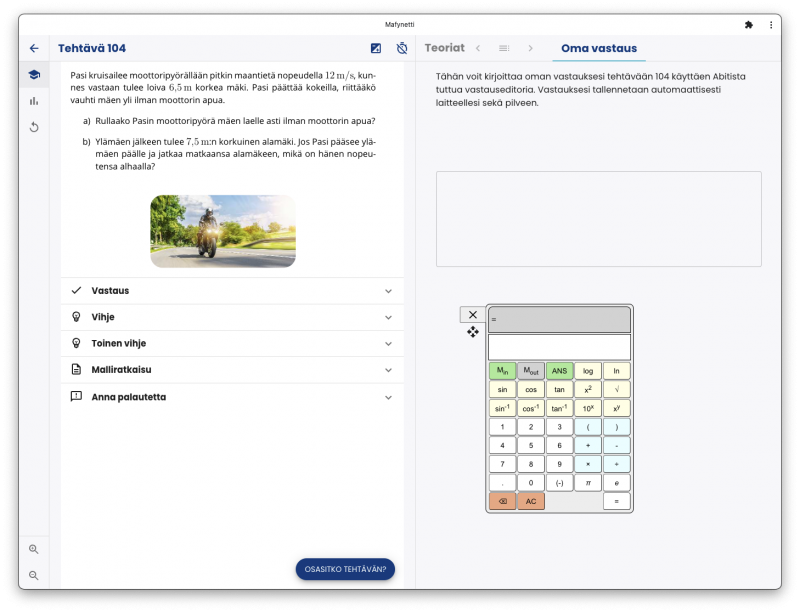Expand the Malliratkaisu section
800x612 pixels.
click(x=232, y=369)
